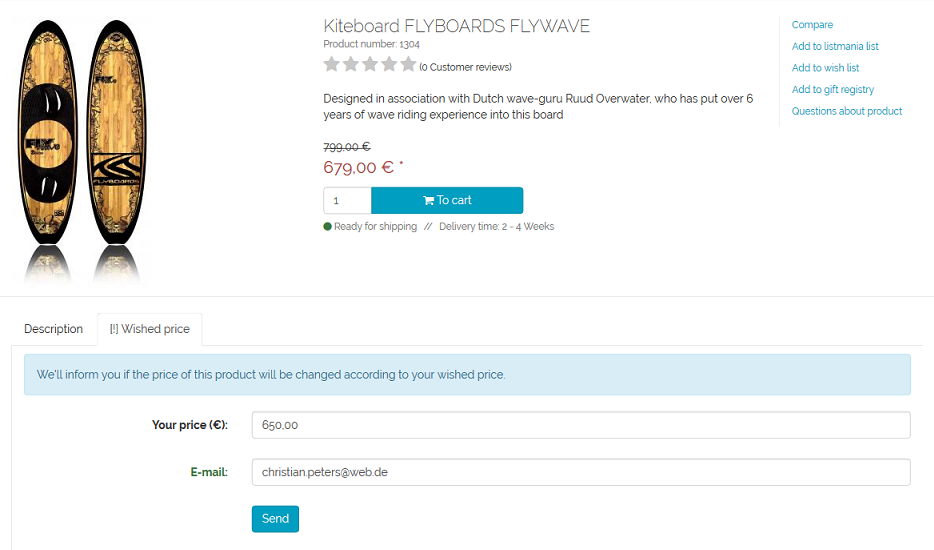Image resolution: width=934 pixels, height=550 pixels.
Task: Click the second rating star
Action: point(351,65)
